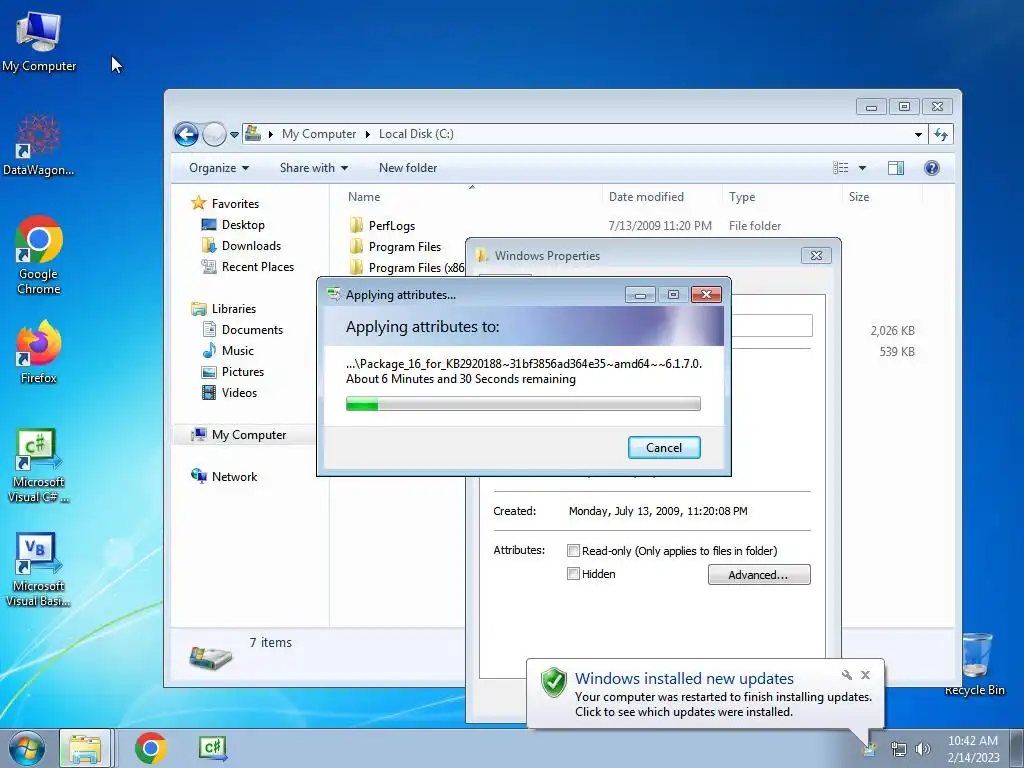This screenshot has height=768, width=1024.
Task: Open Advanced attributes settings
Action: (759, 575)
